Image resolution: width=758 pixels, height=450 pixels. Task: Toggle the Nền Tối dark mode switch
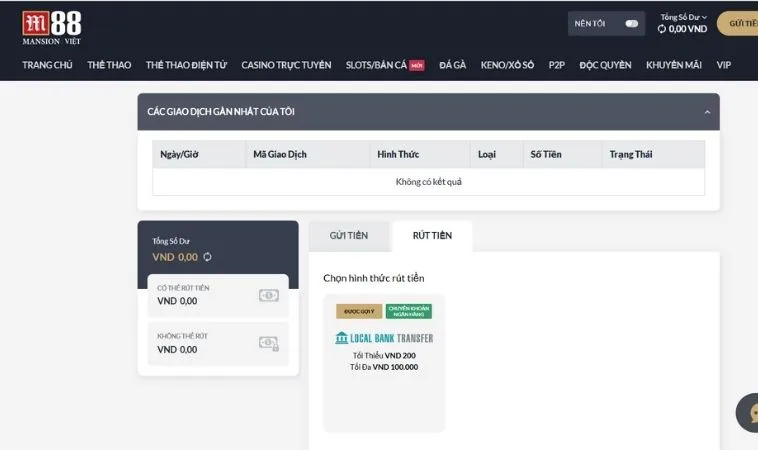[x=631, y=23]
